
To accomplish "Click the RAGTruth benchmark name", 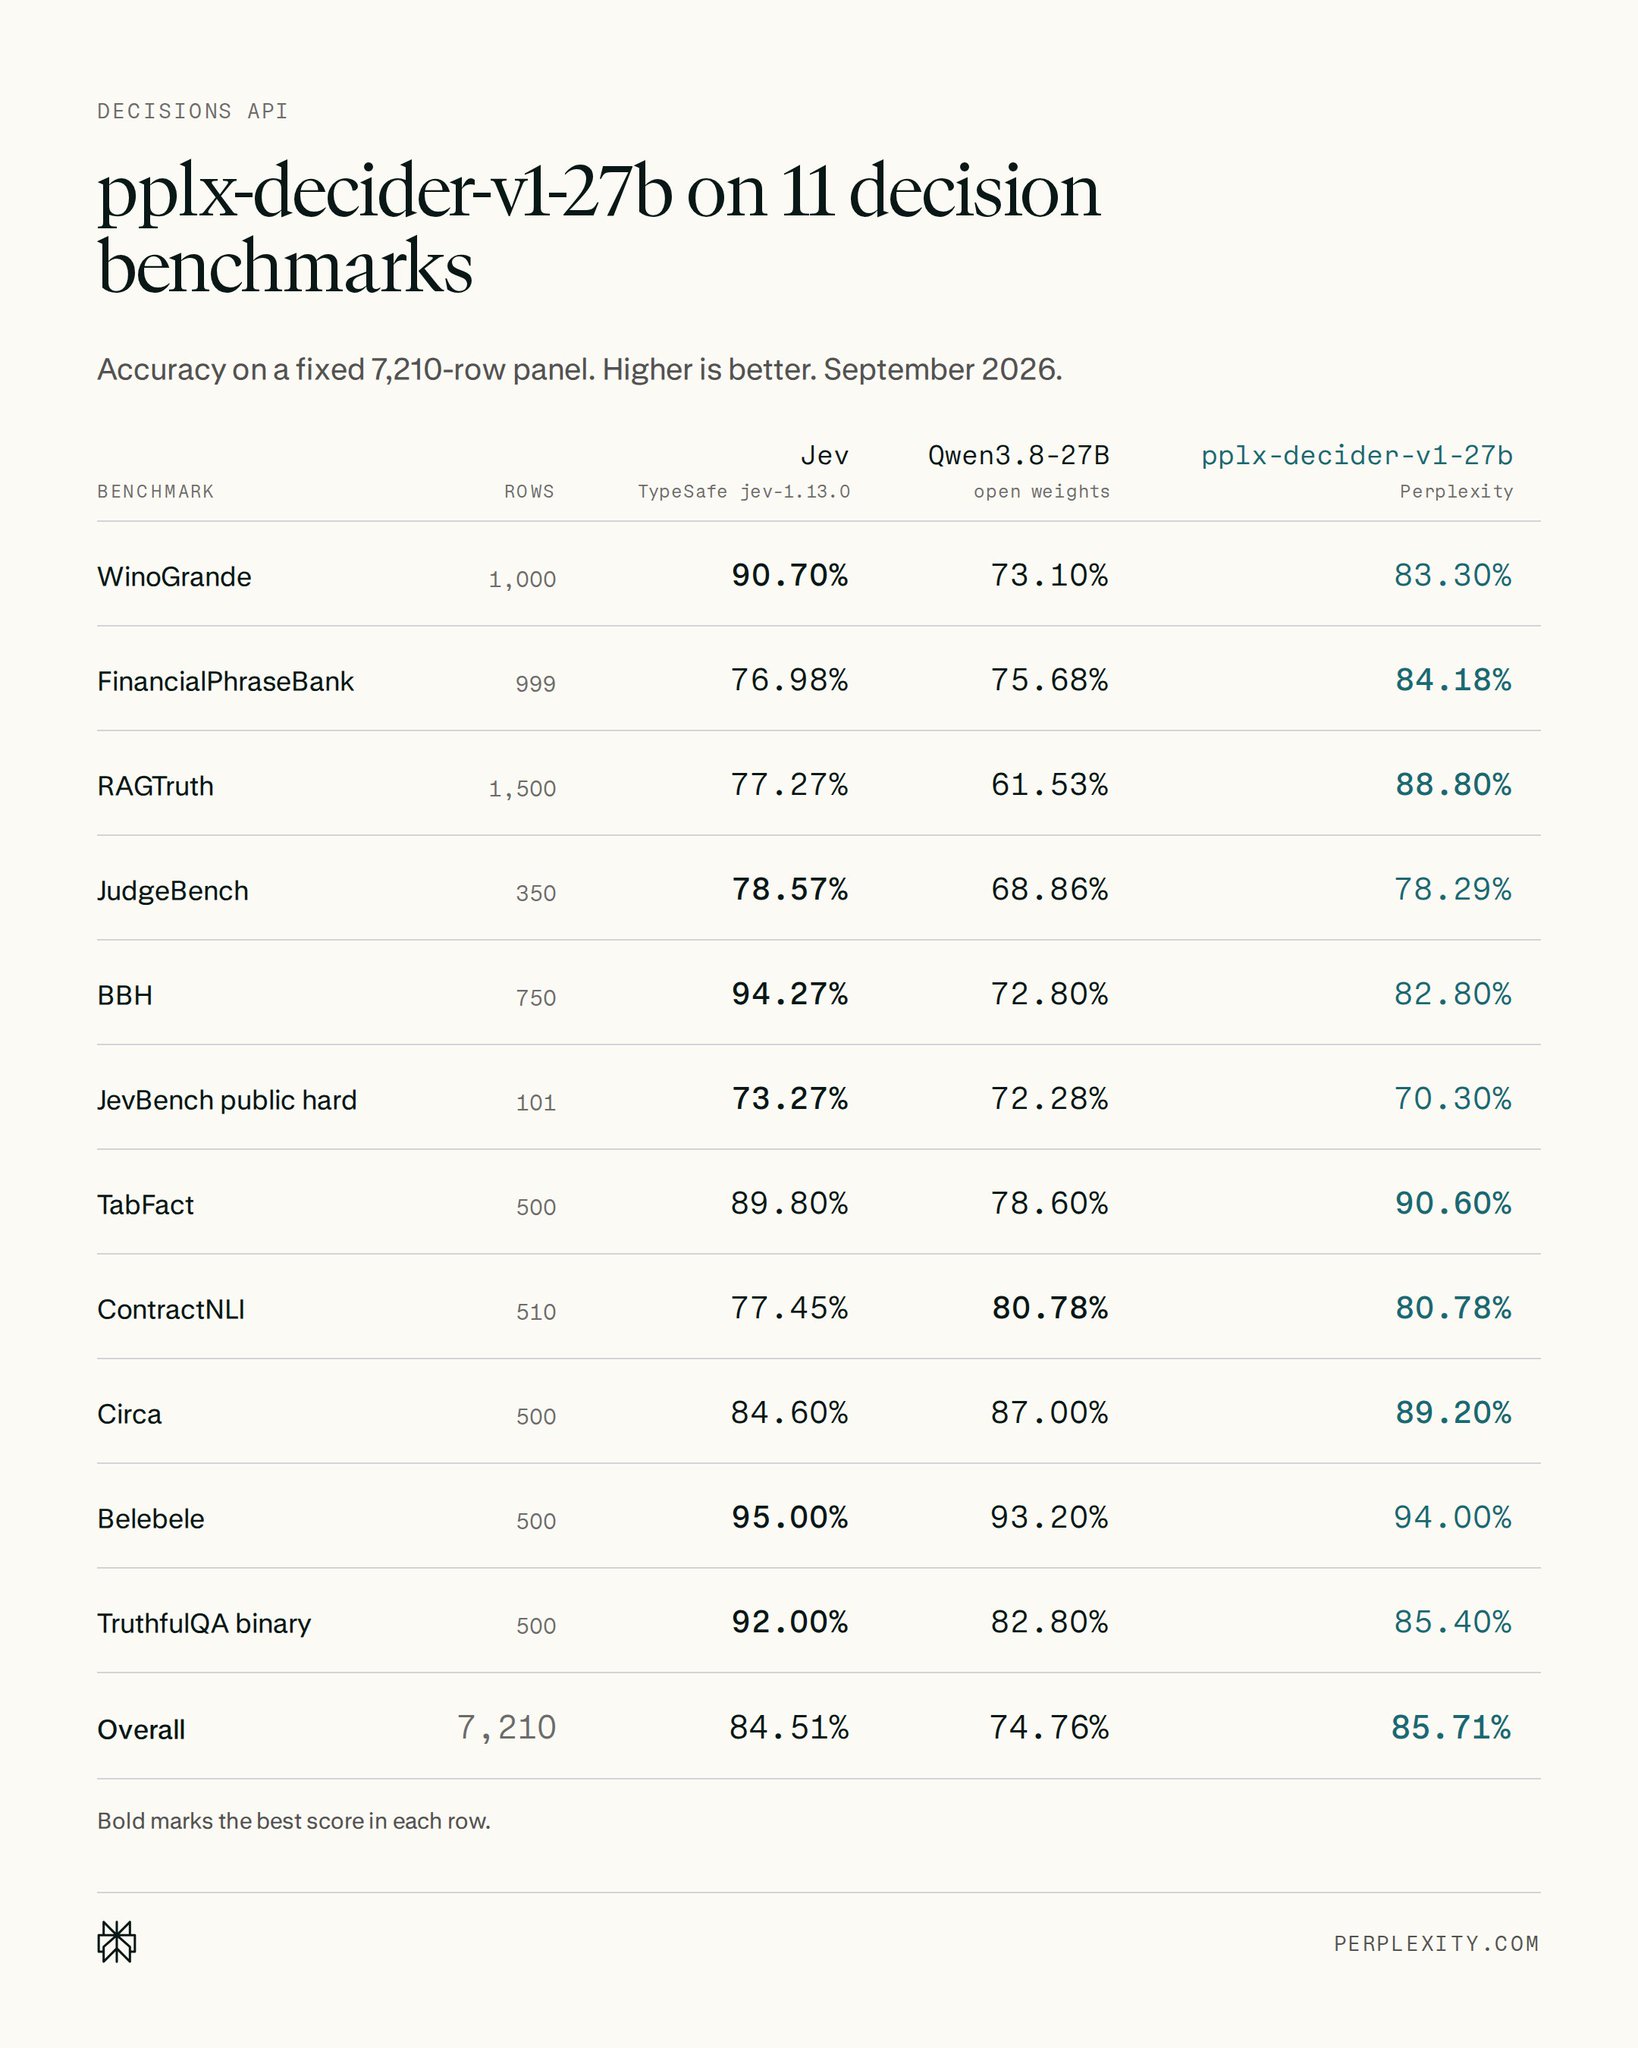I will point(155,786).
